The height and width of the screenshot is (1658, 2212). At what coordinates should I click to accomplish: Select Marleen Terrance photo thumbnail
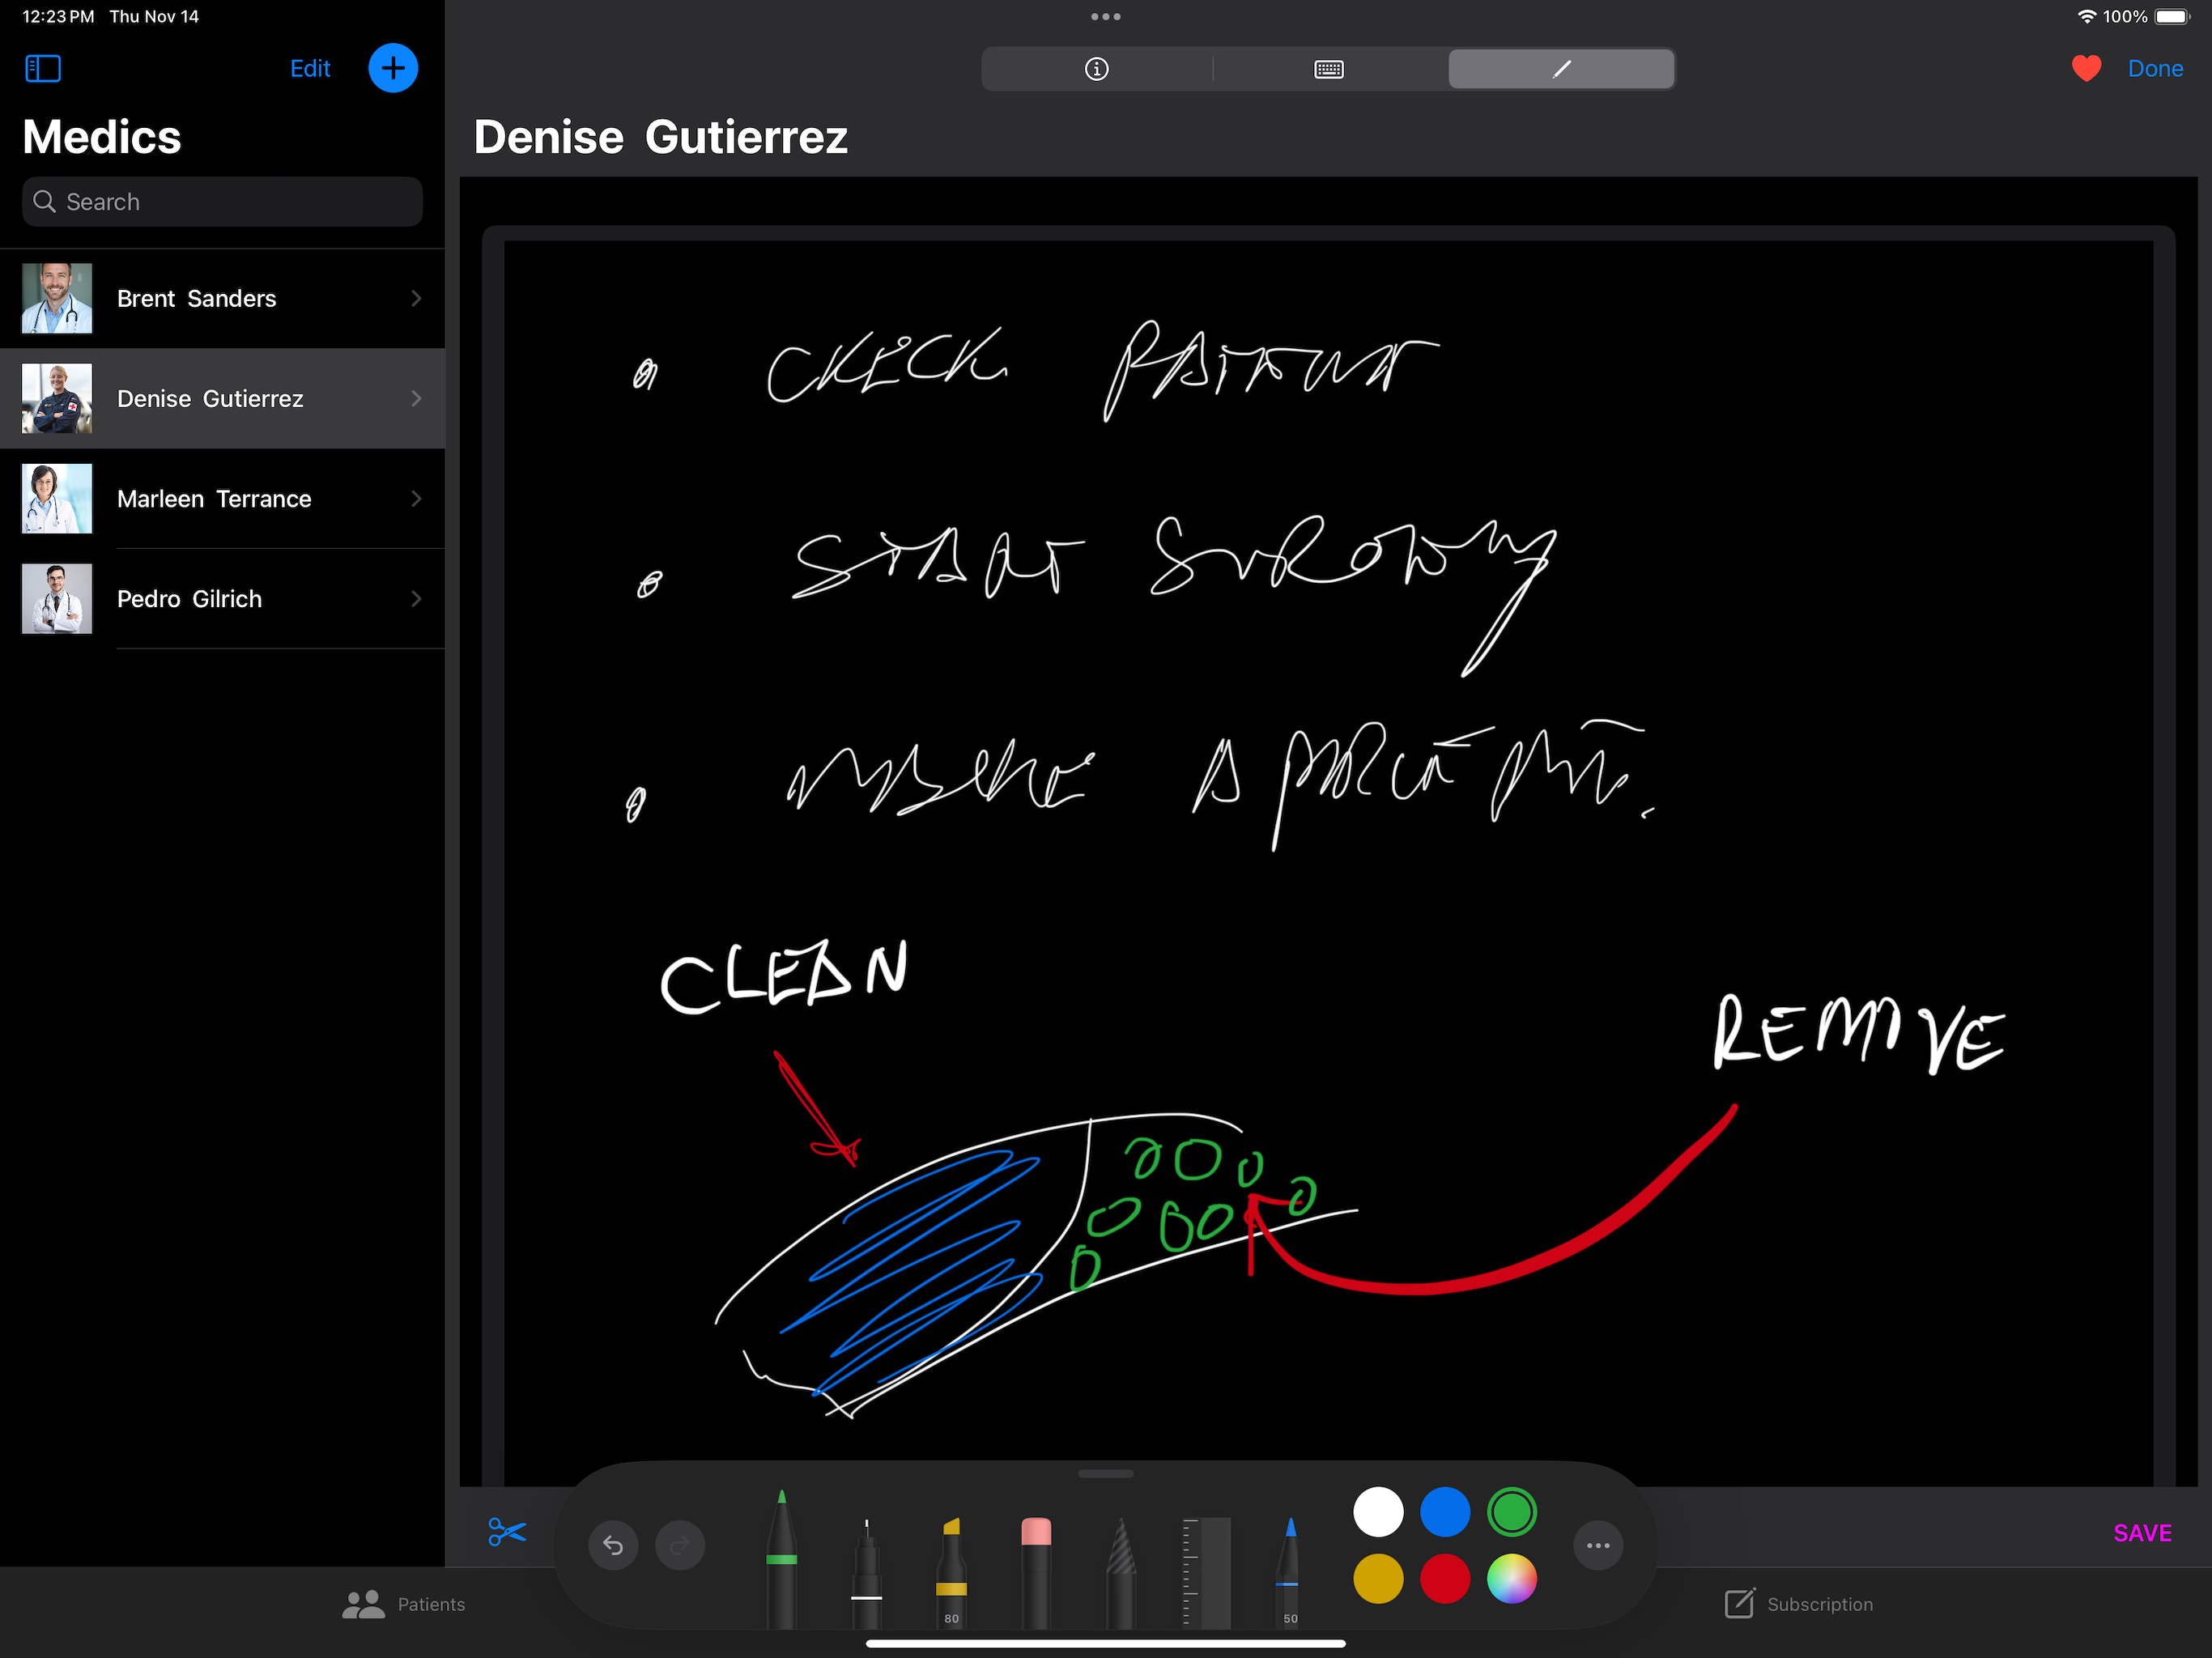tap(57, 498)
